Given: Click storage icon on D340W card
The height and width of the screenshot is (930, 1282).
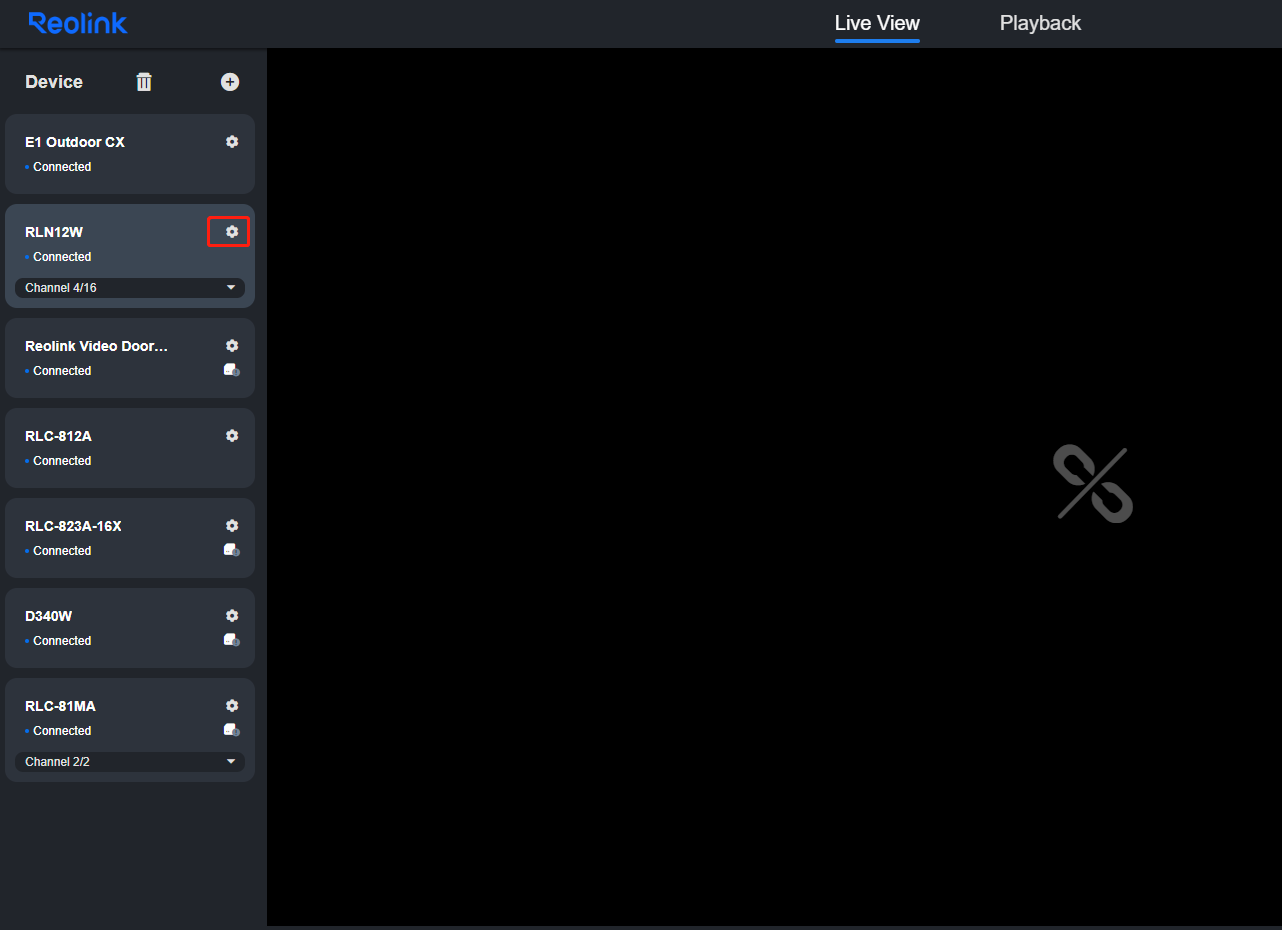Looking at the screenshot, I should pos(232,640).
